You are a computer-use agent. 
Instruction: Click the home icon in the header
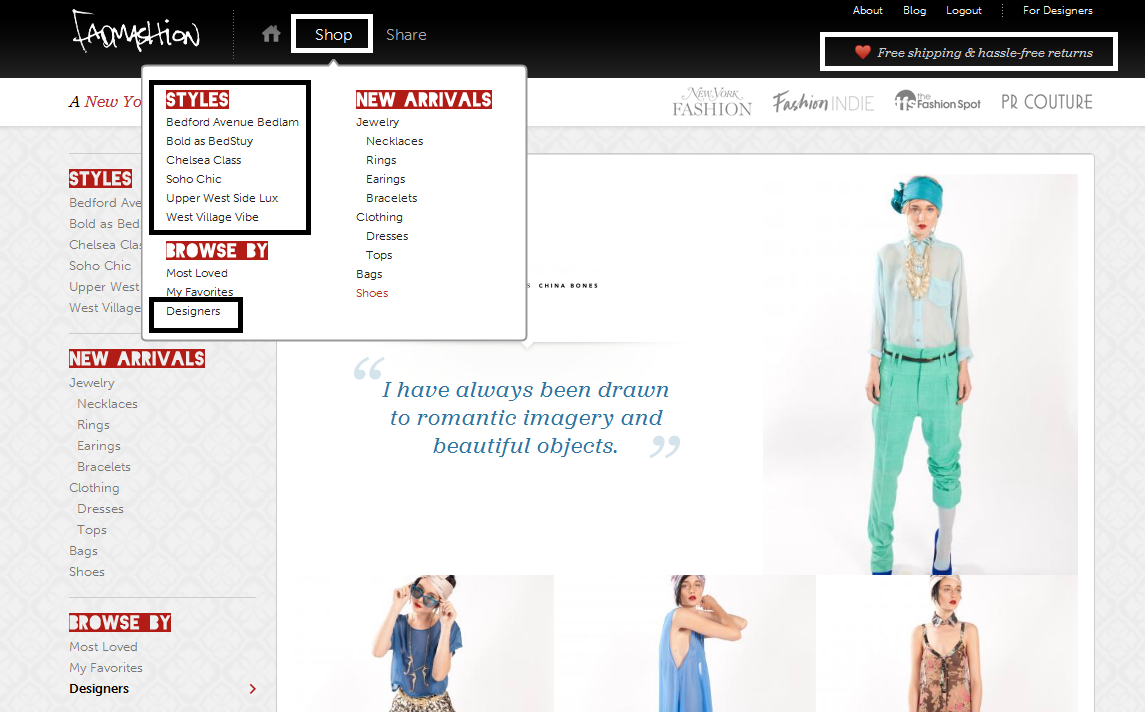(271, 34)
